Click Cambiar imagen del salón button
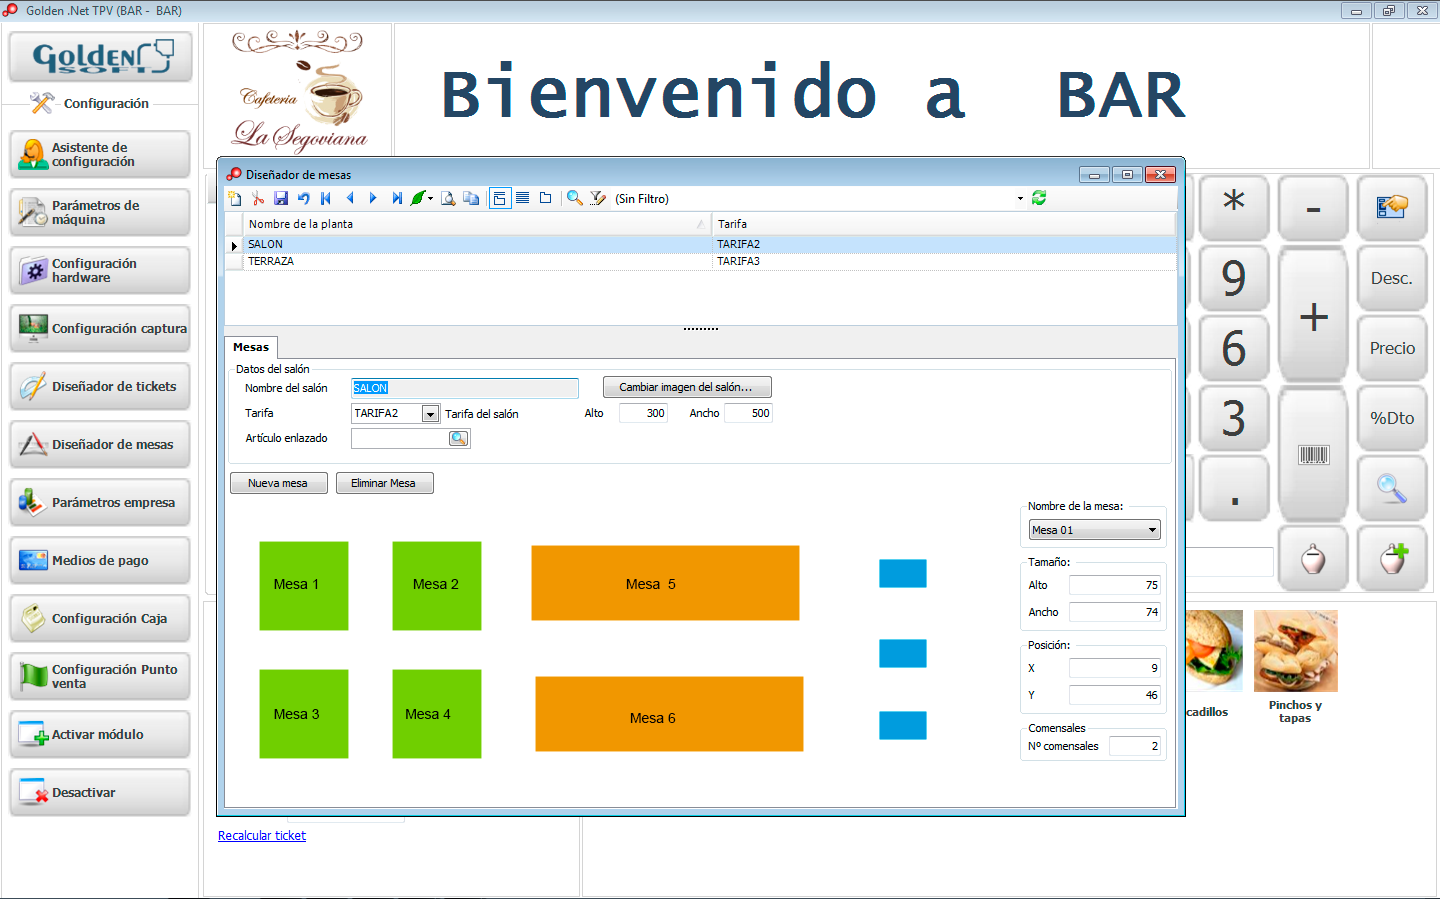The height and width of the screenshot is (899, 1440). [687, 387]
